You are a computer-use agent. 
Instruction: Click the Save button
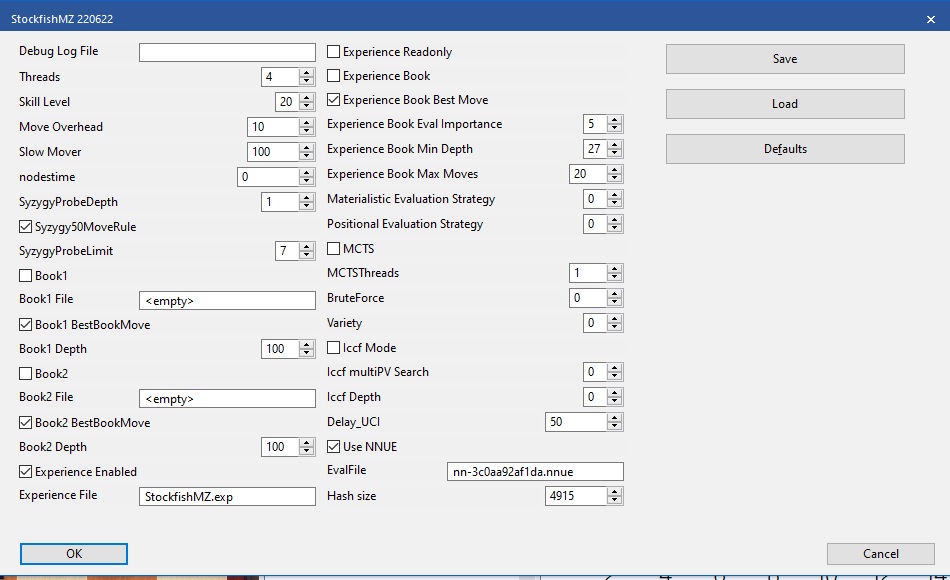pos(785,59)
